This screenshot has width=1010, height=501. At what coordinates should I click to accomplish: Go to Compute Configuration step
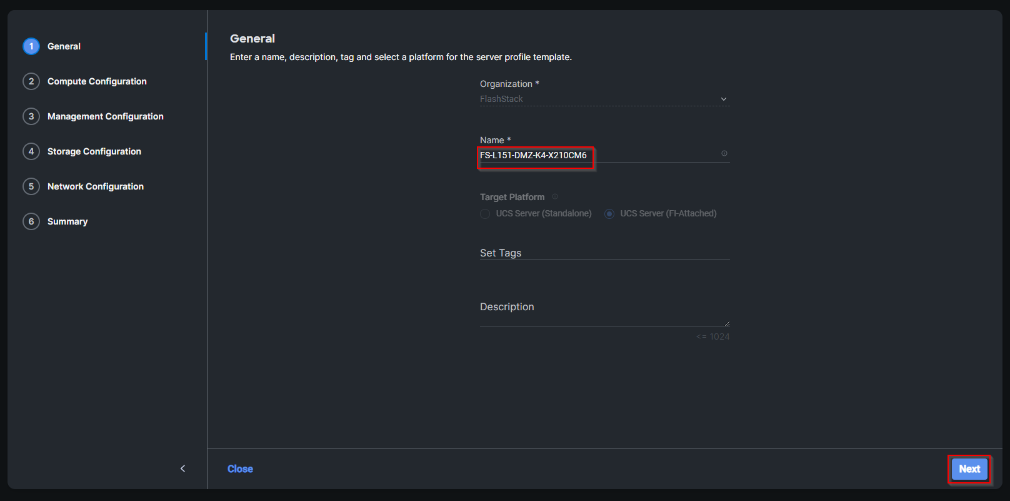[x=97, y=82]
